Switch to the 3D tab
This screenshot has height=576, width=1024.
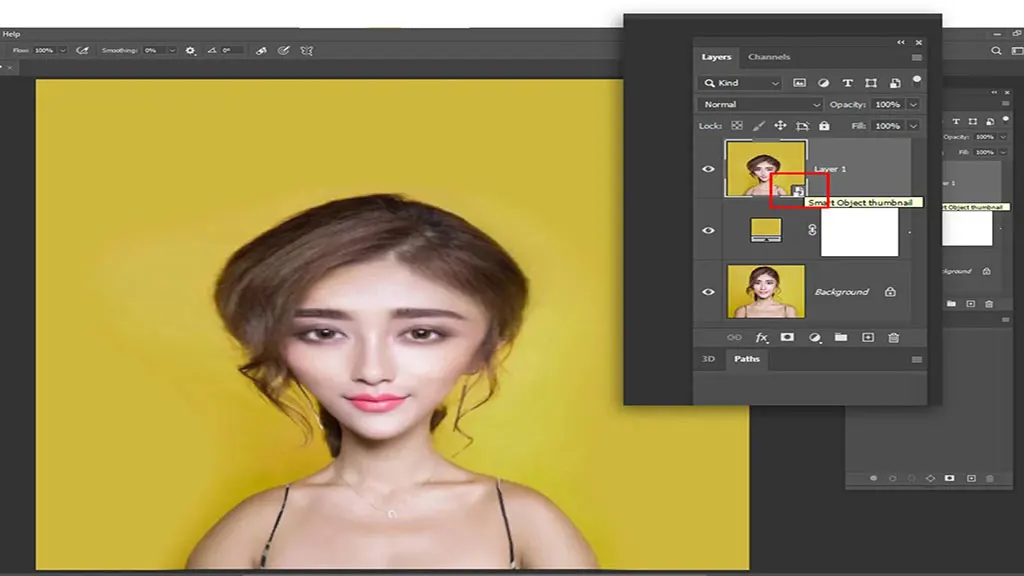click(x=708, y=359)
